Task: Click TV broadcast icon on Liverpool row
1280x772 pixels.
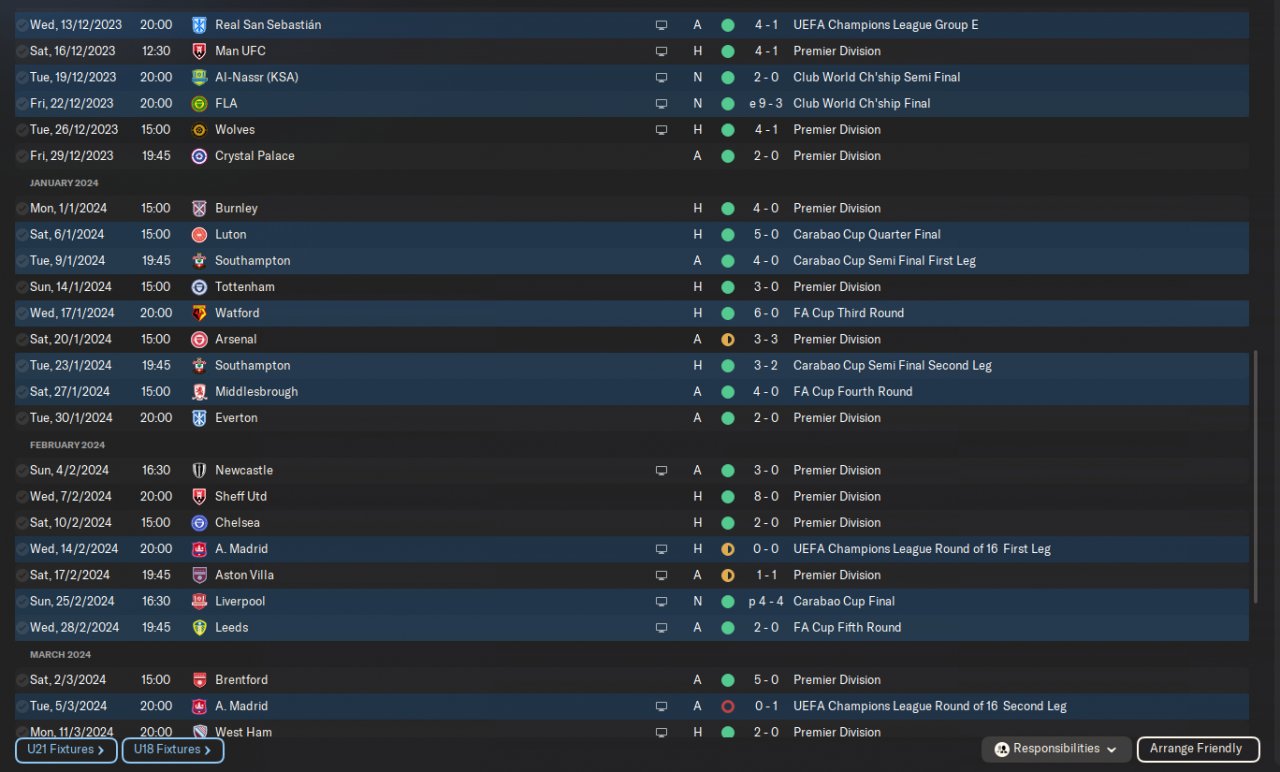Action: click(x=661, y=602)
